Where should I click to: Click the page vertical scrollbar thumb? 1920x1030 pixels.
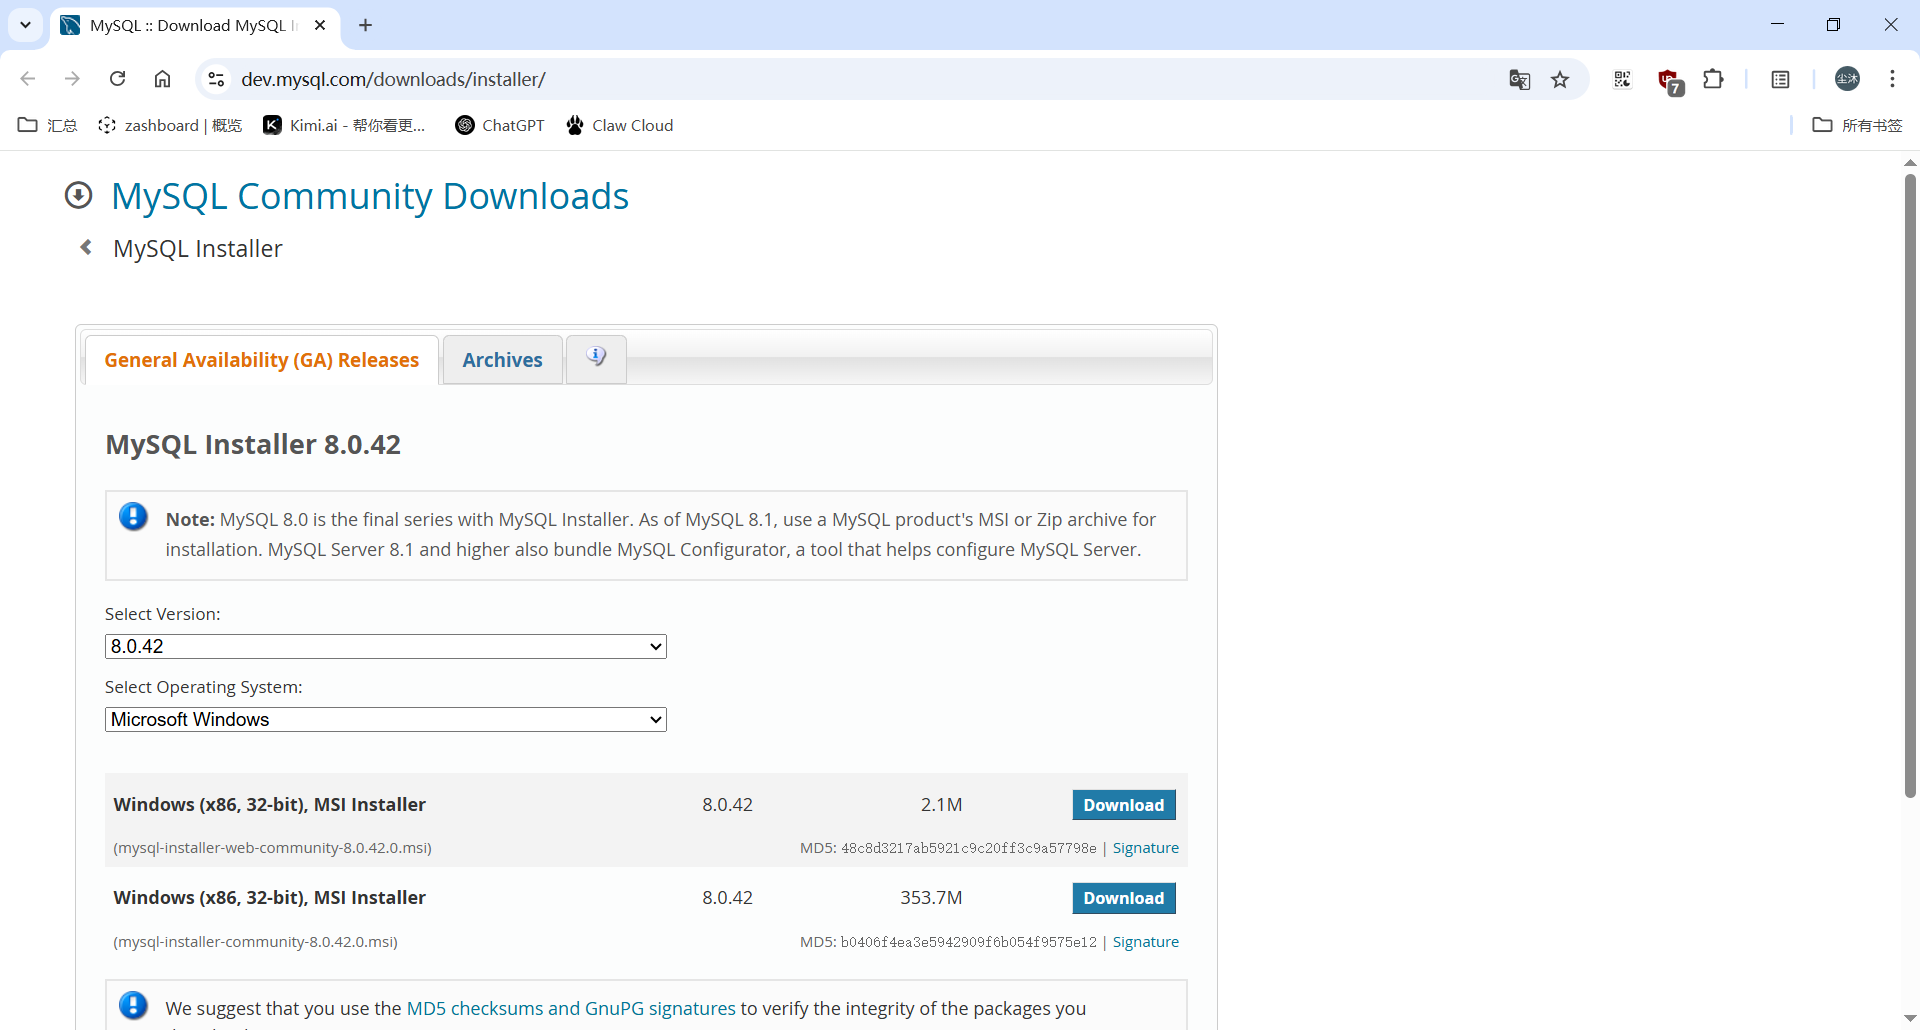pyautogui.click(x=1910, y=485)
